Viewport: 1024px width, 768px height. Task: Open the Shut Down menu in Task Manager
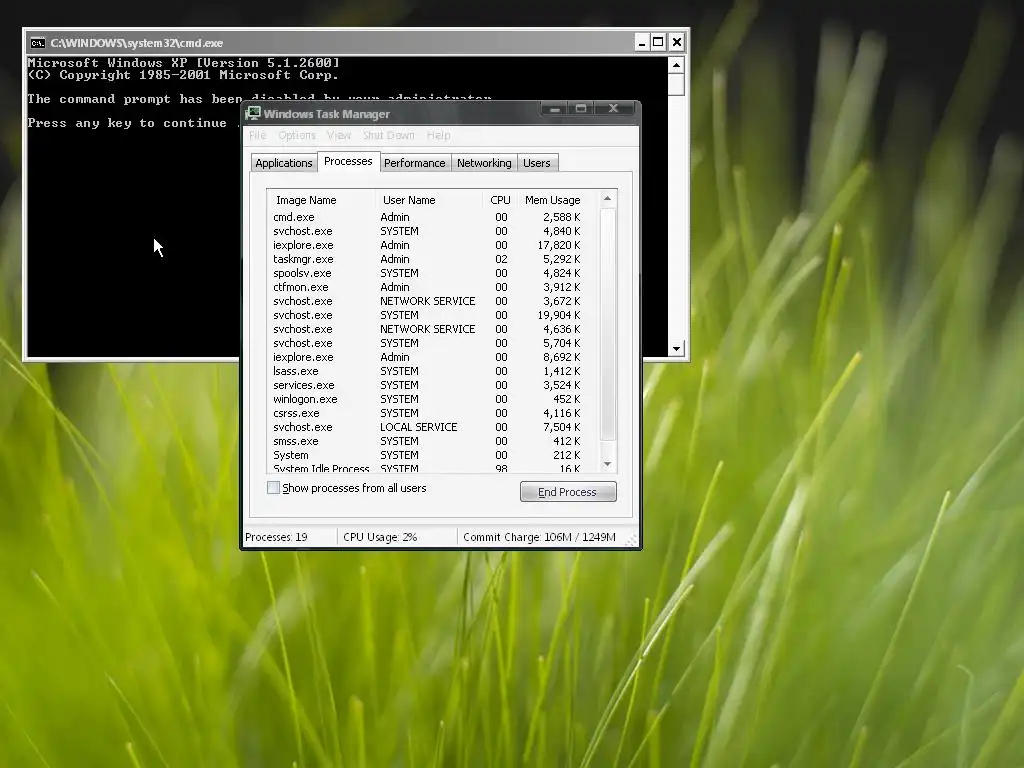pos(389,135)
